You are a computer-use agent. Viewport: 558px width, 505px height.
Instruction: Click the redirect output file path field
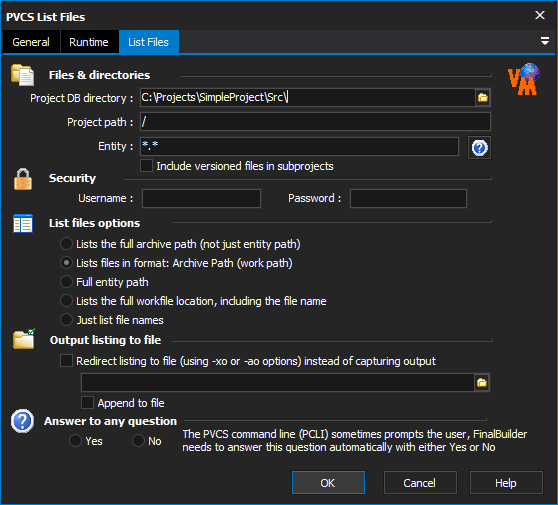[278, 383]
